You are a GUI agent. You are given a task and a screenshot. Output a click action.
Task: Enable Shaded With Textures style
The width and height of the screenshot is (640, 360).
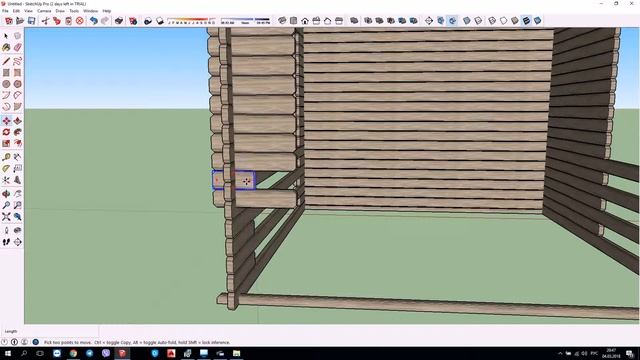[526, 21]
